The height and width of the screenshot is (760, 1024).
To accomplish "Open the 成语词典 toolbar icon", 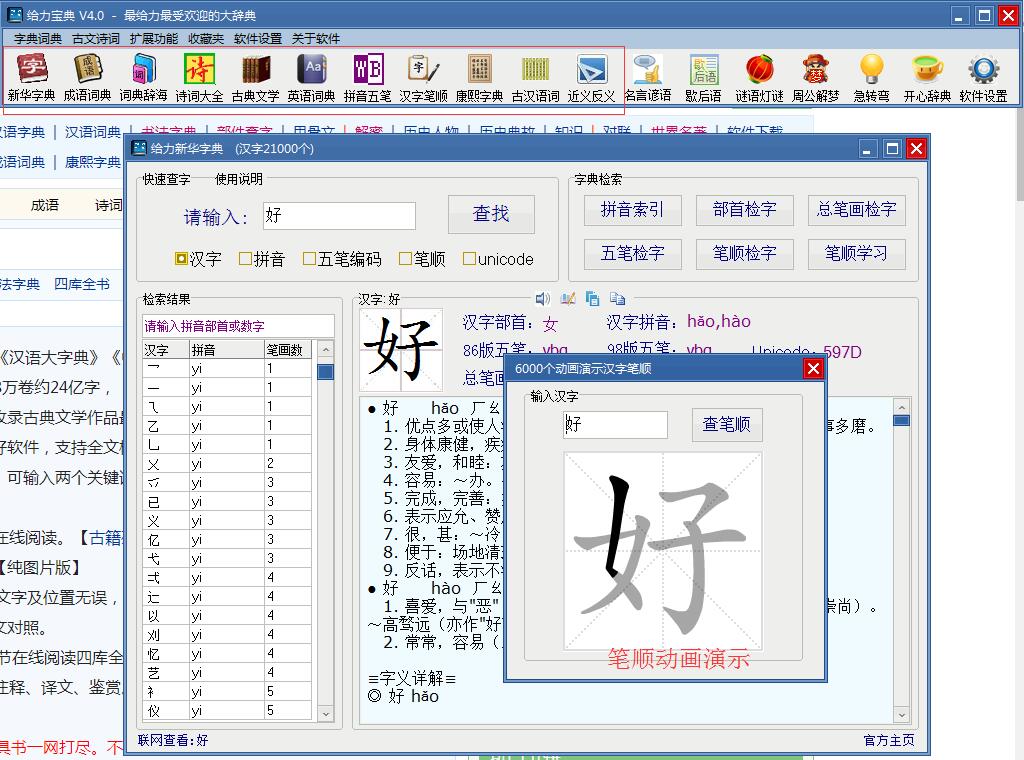I will (x=88, y=78).
